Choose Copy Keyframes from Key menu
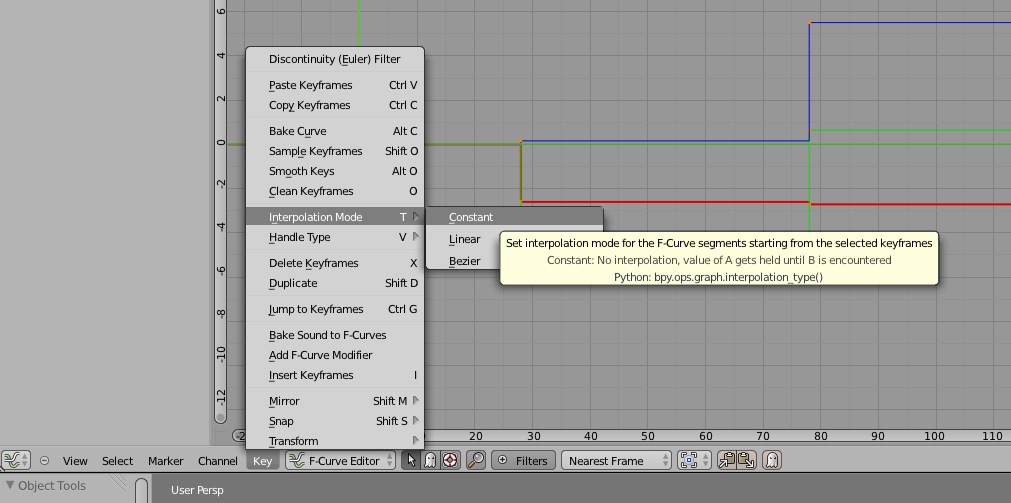 pyautogui.click(x=335, y=105)
